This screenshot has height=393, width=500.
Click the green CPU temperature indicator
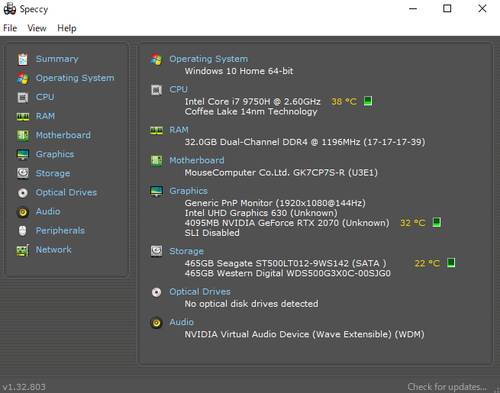click(x=368, y=101)
